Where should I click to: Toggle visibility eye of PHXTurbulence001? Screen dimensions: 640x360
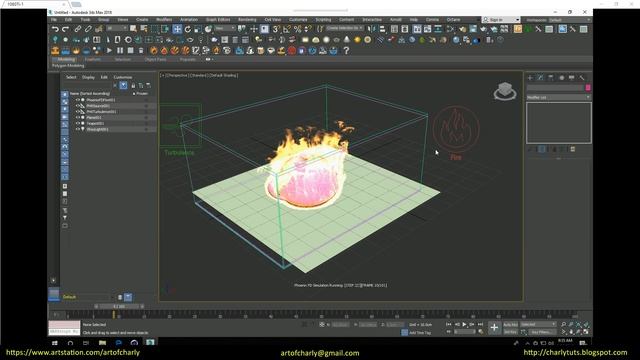click(x=77, y=111)
